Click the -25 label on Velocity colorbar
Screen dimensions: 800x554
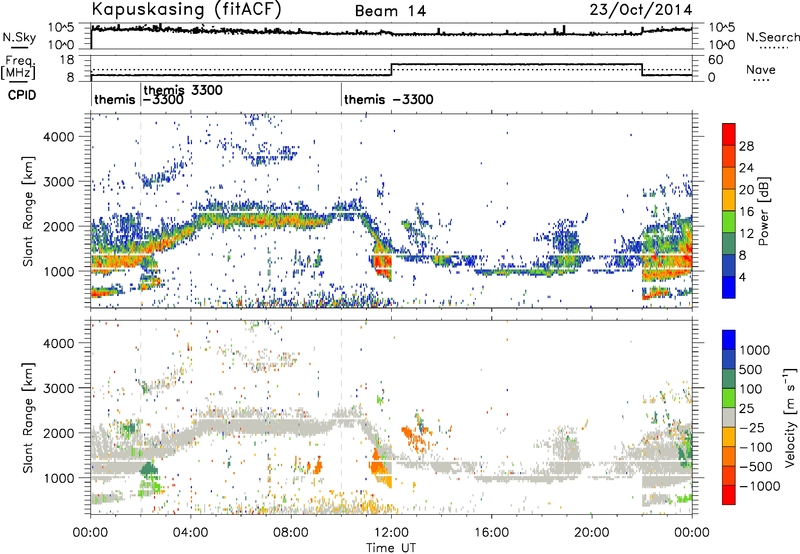(755, 427)
